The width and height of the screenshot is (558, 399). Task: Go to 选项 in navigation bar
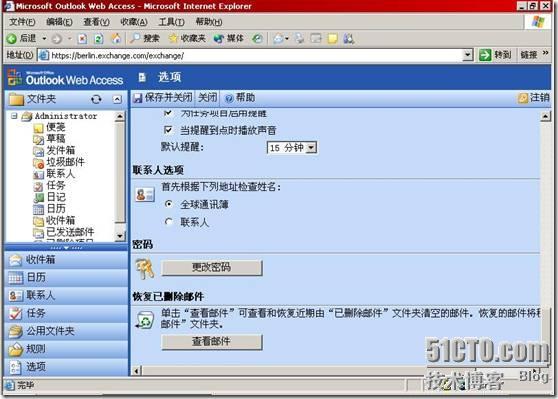(x=67, y=367)
